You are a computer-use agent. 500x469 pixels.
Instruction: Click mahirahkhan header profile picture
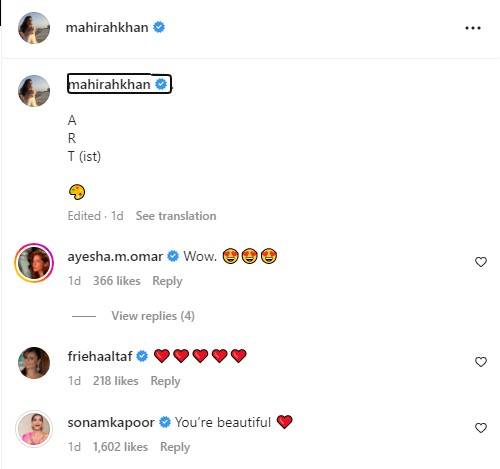pos(34,28)
